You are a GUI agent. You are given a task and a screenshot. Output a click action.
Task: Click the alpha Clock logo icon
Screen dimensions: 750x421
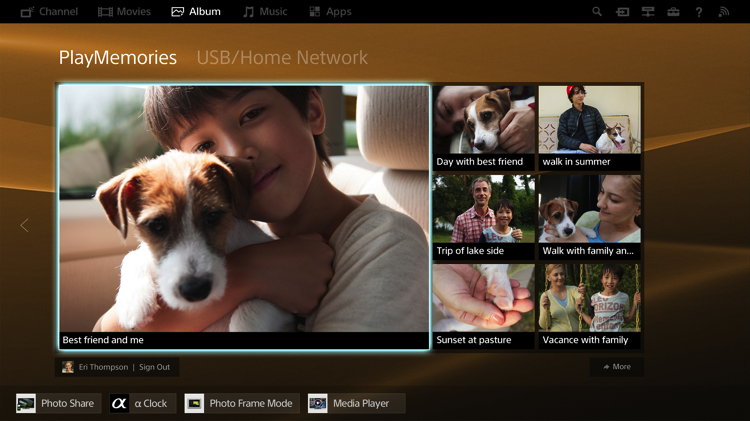(119, 403)
